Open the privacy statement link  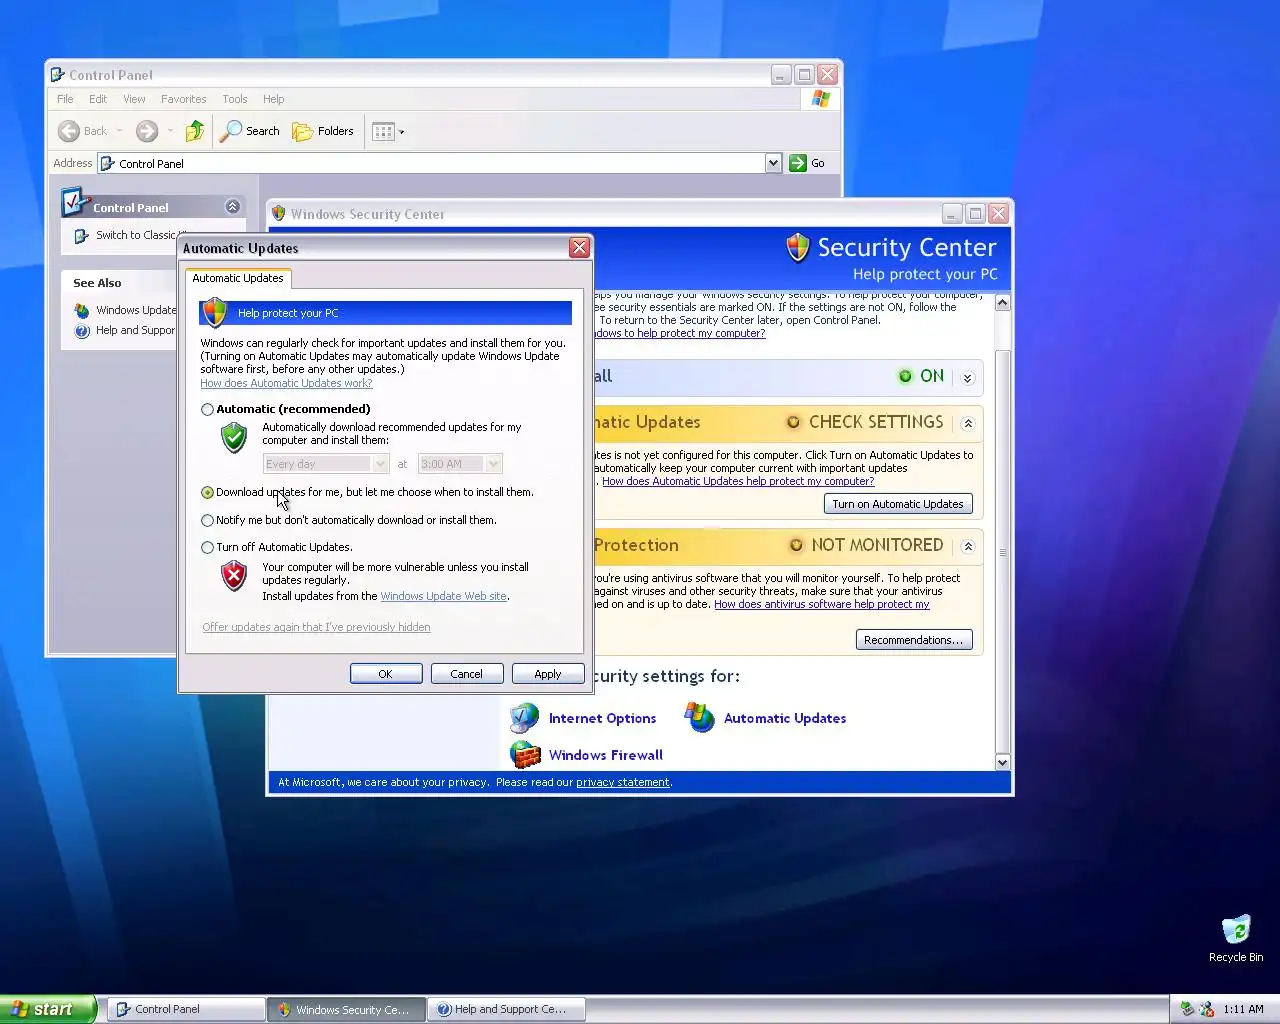623,782
